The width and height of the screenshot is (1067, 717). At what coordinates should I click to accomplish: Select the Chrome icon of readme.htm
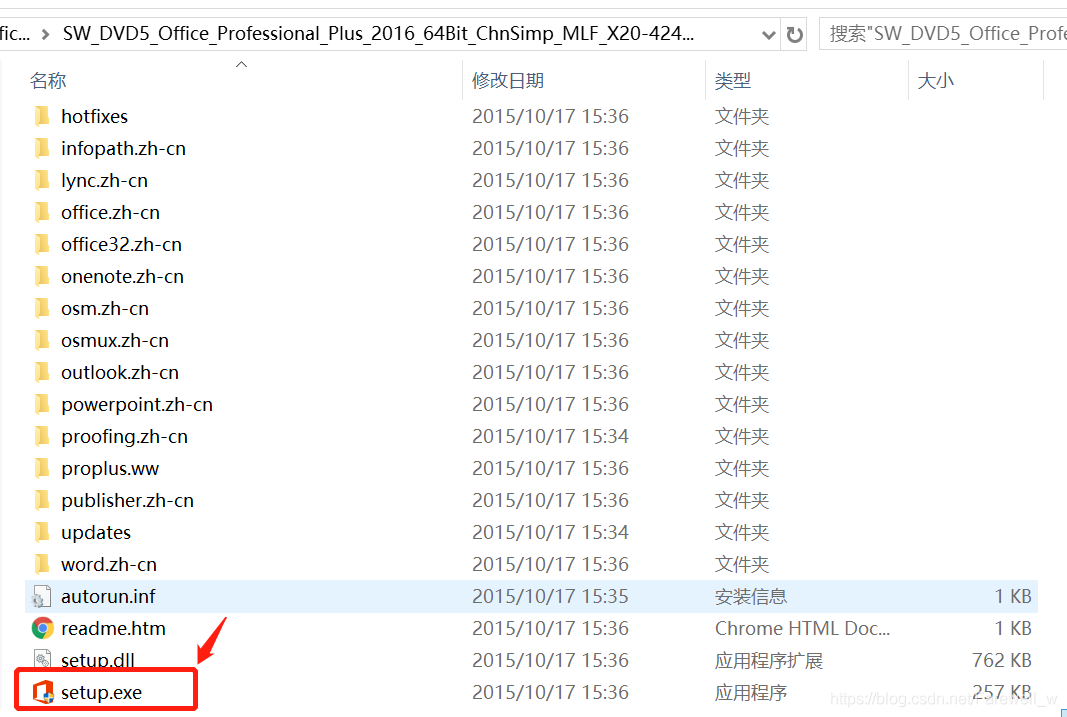42,628
